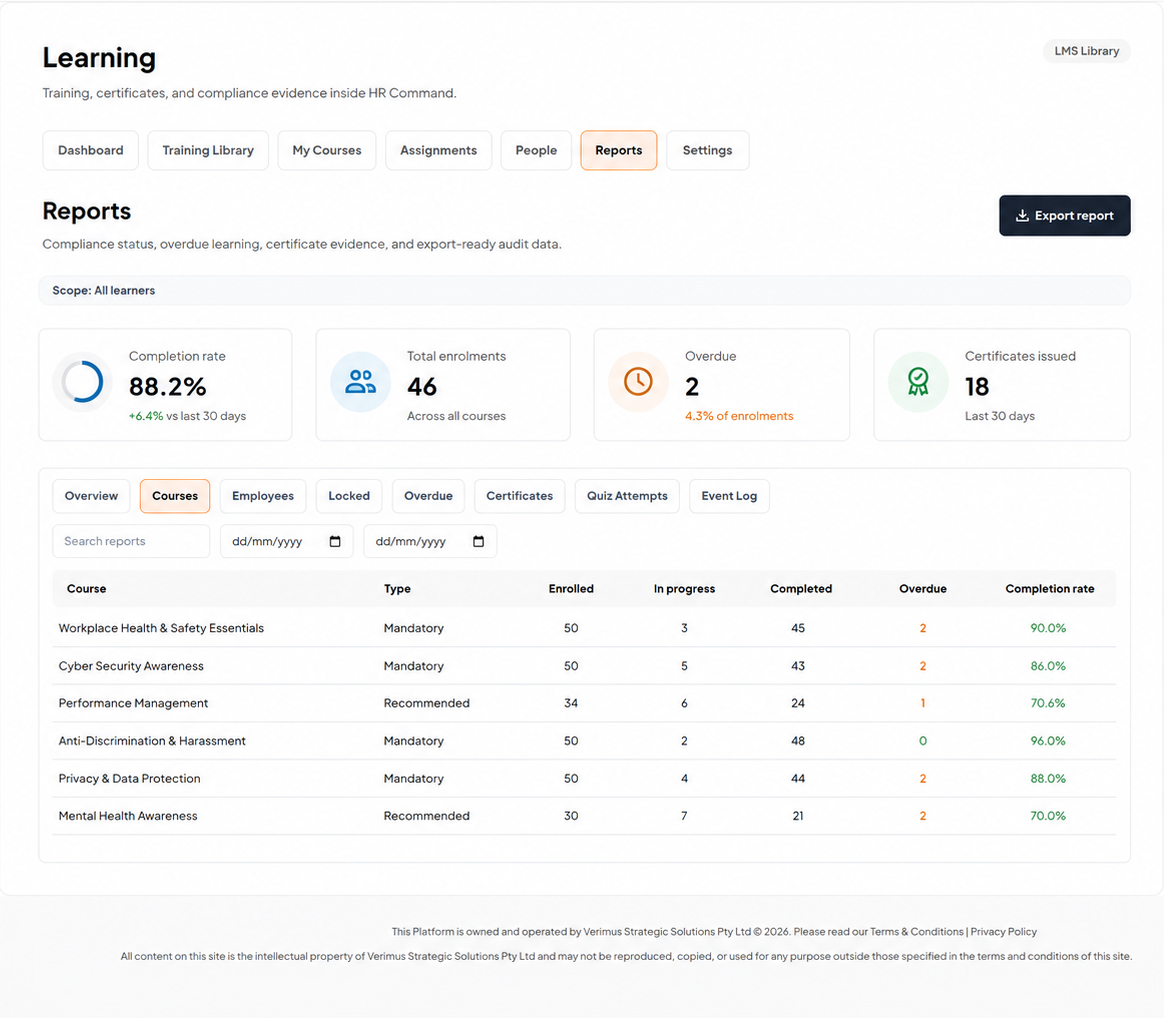
Task: Go to the My Courses tab
Action: [327, 150]
